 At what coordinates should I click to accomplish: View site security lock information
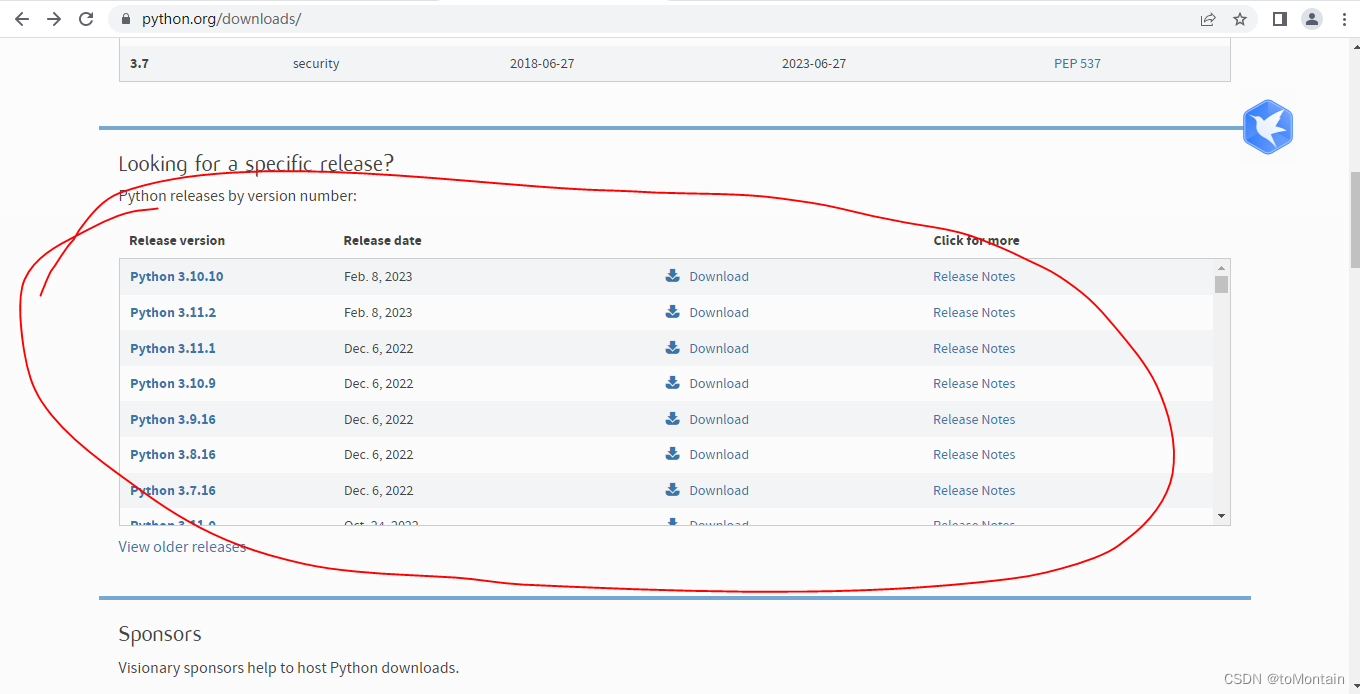(x=126, y=19)
